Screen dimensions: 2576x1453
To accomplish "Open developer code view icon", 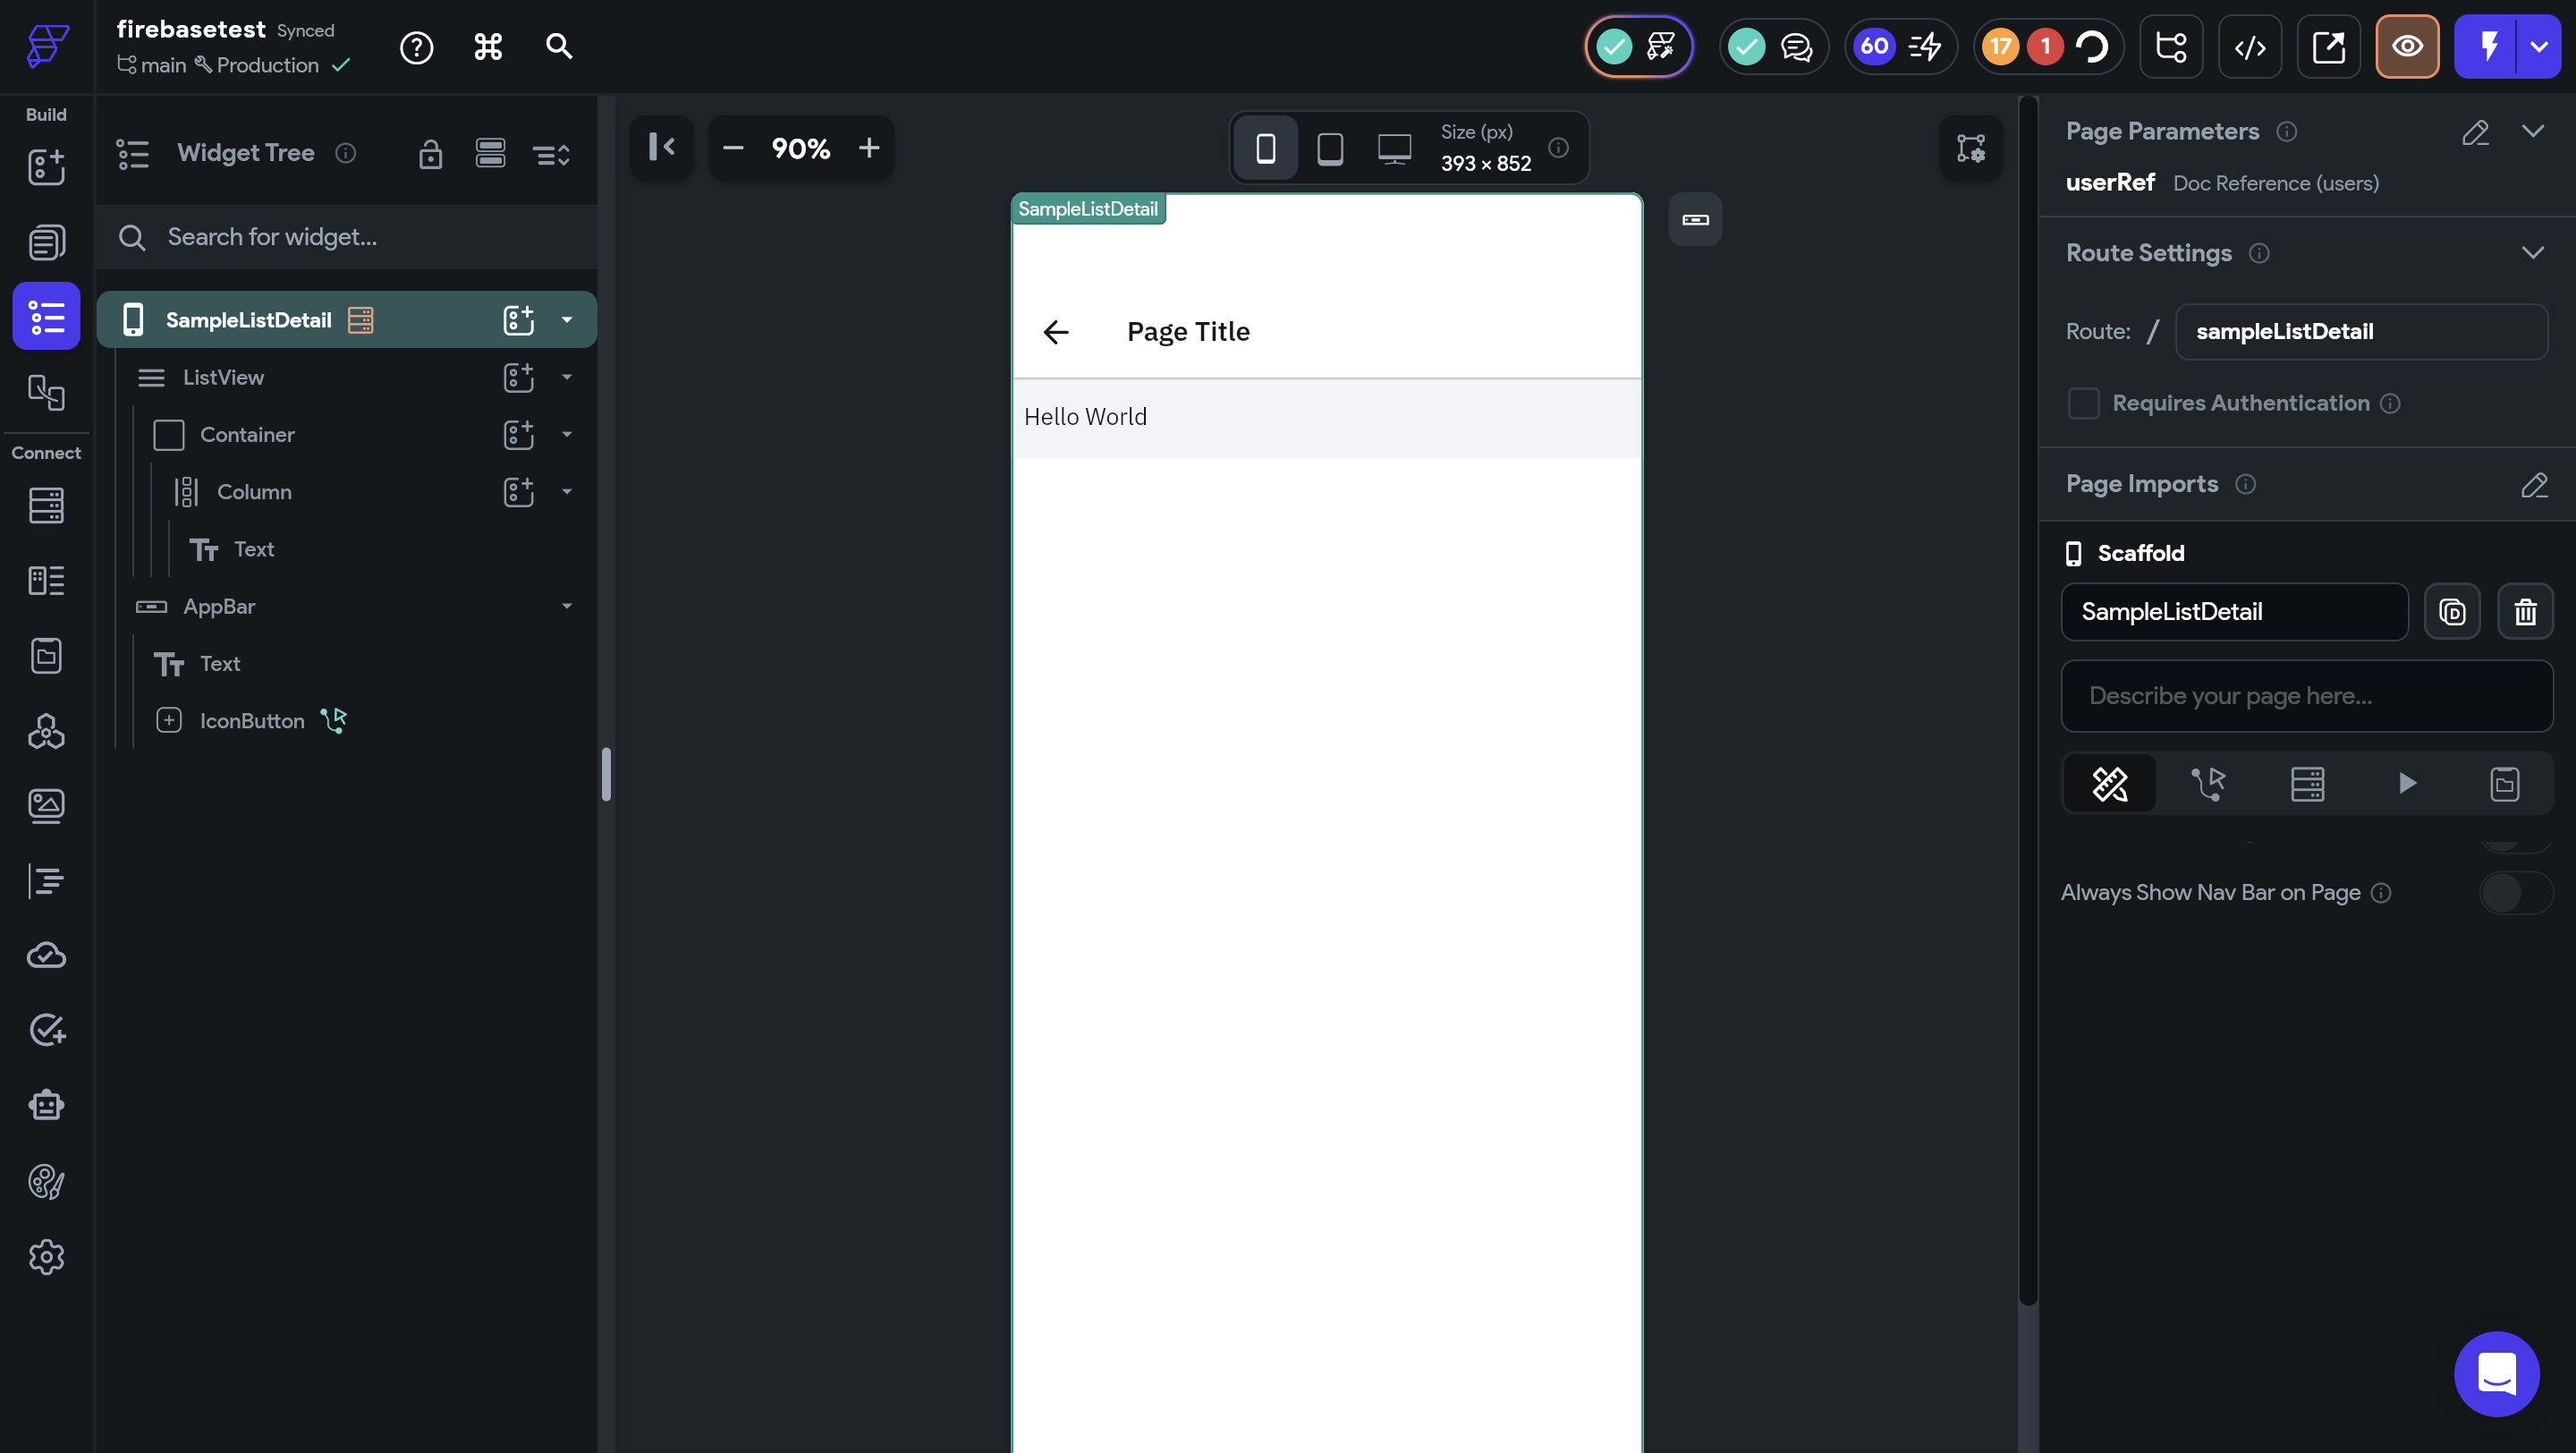I will click(2249, 47).
